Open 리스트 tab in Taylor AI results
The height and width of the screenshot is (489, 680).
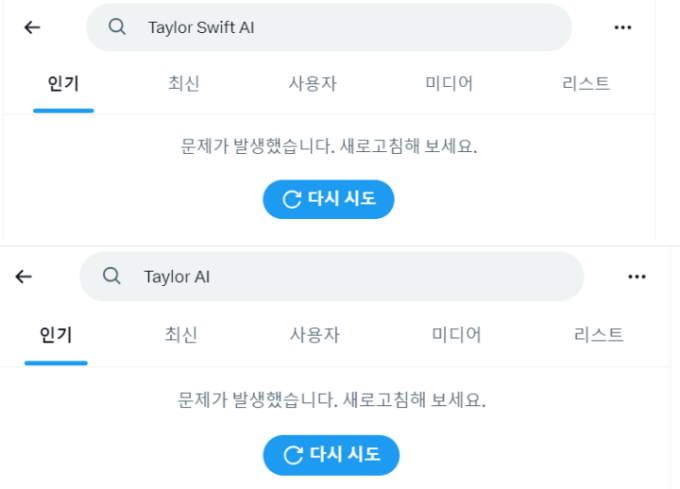(598, 335)
